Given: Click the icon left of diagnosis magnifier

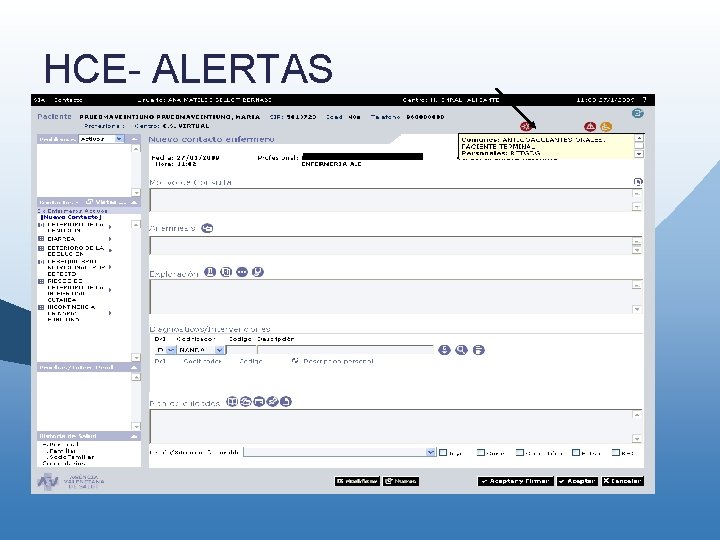Looking at the screenshot, I should click(444, 350).
